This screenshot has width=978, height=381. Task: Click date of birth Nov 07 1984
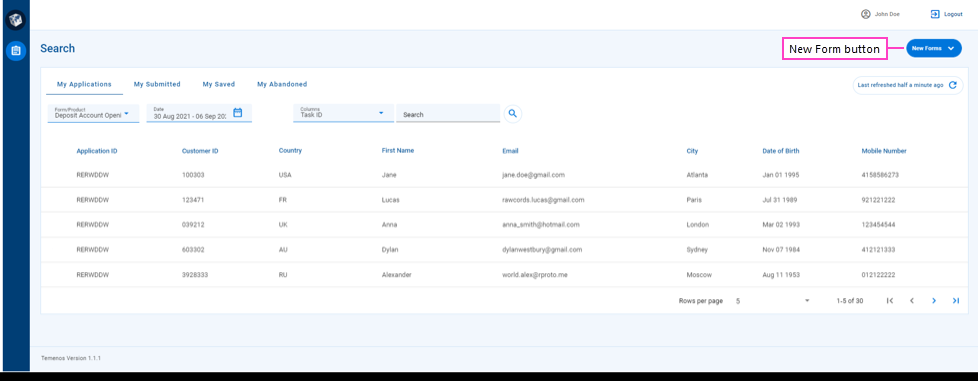pos(781,249)
